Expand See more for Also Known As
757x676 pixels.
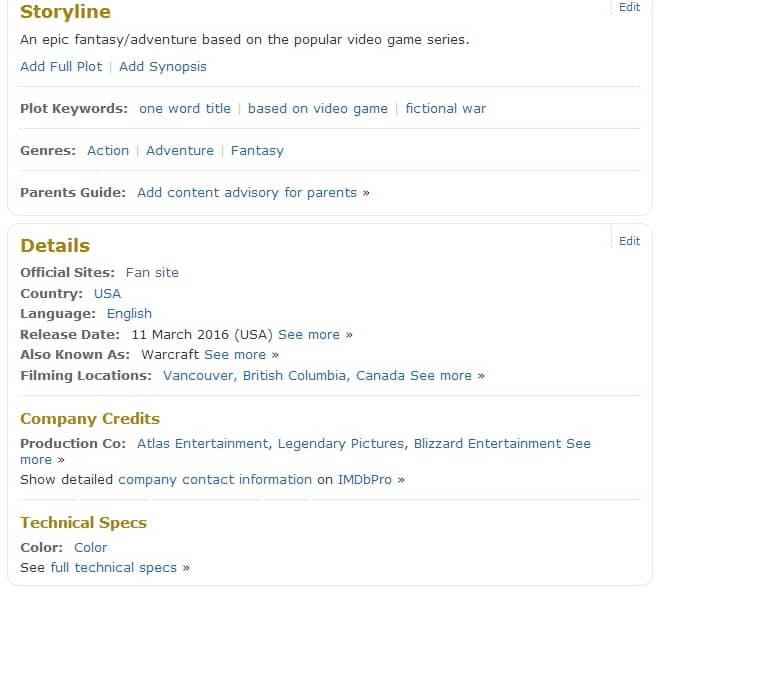click(x=235, y=355)
